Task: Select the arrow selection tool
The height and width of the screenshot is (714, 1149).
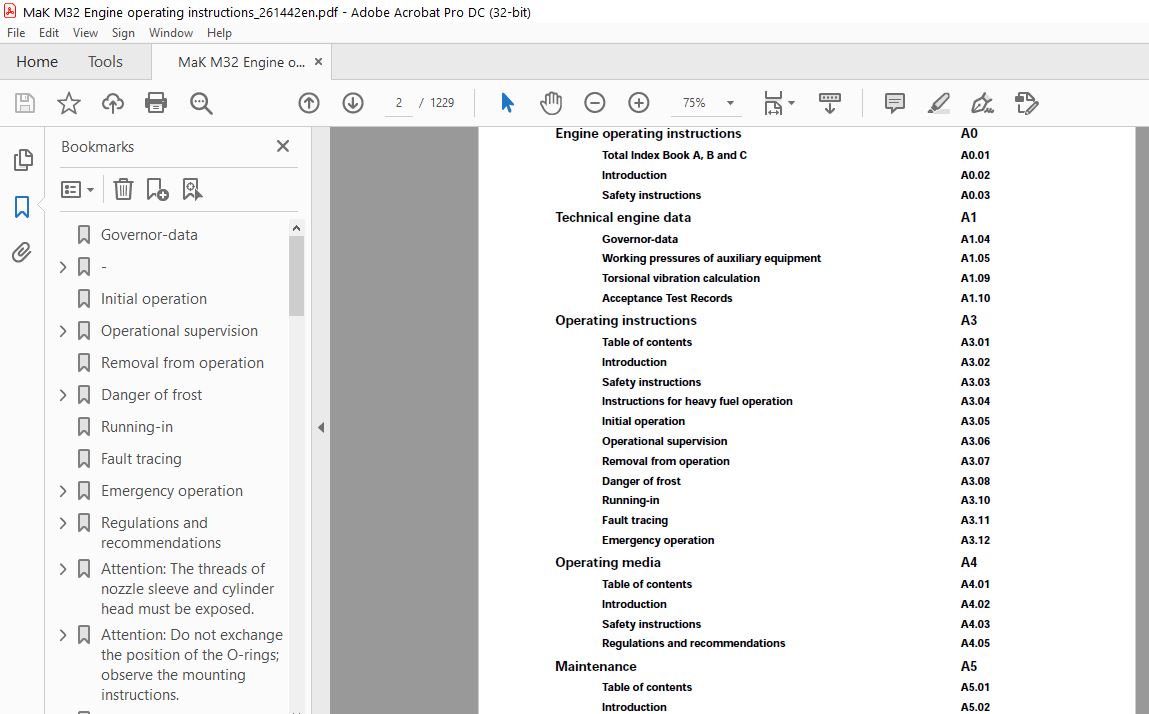Action: pyautogui.click(x=507, y=103)
